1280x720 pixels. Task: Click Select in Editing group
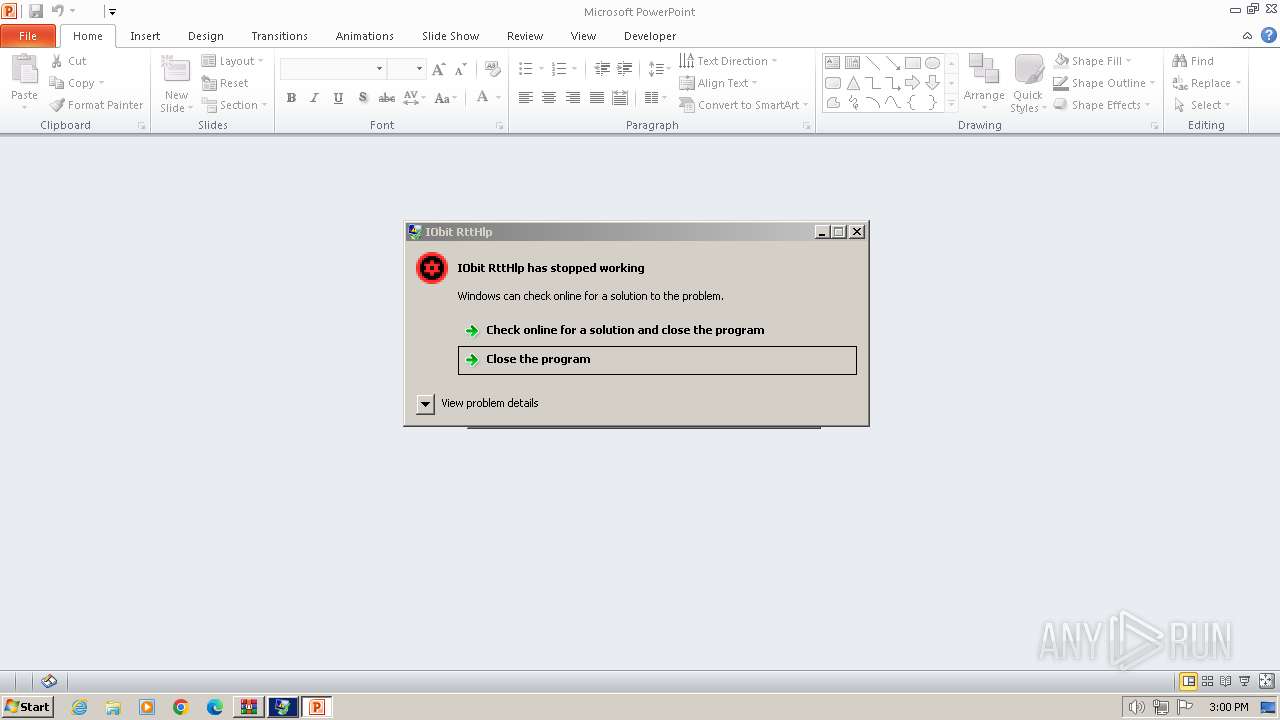point(1201,105)
